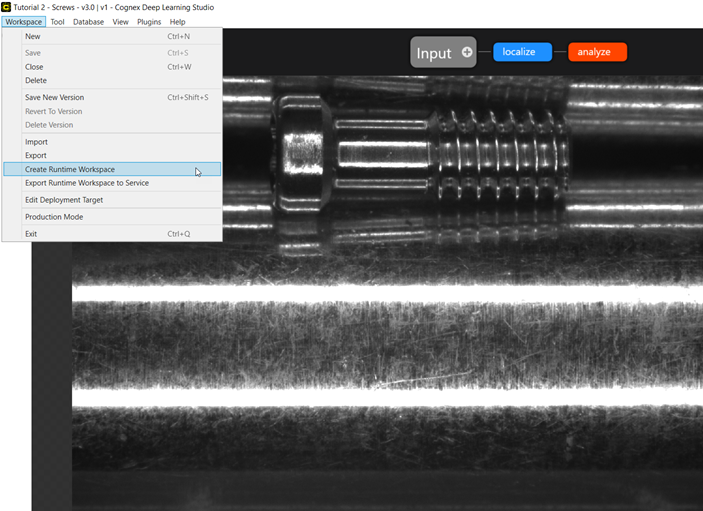The width and height of the screenshot is (703, 511).
Task: Open Edit Deployment Target option
Action: coord(64,200)
